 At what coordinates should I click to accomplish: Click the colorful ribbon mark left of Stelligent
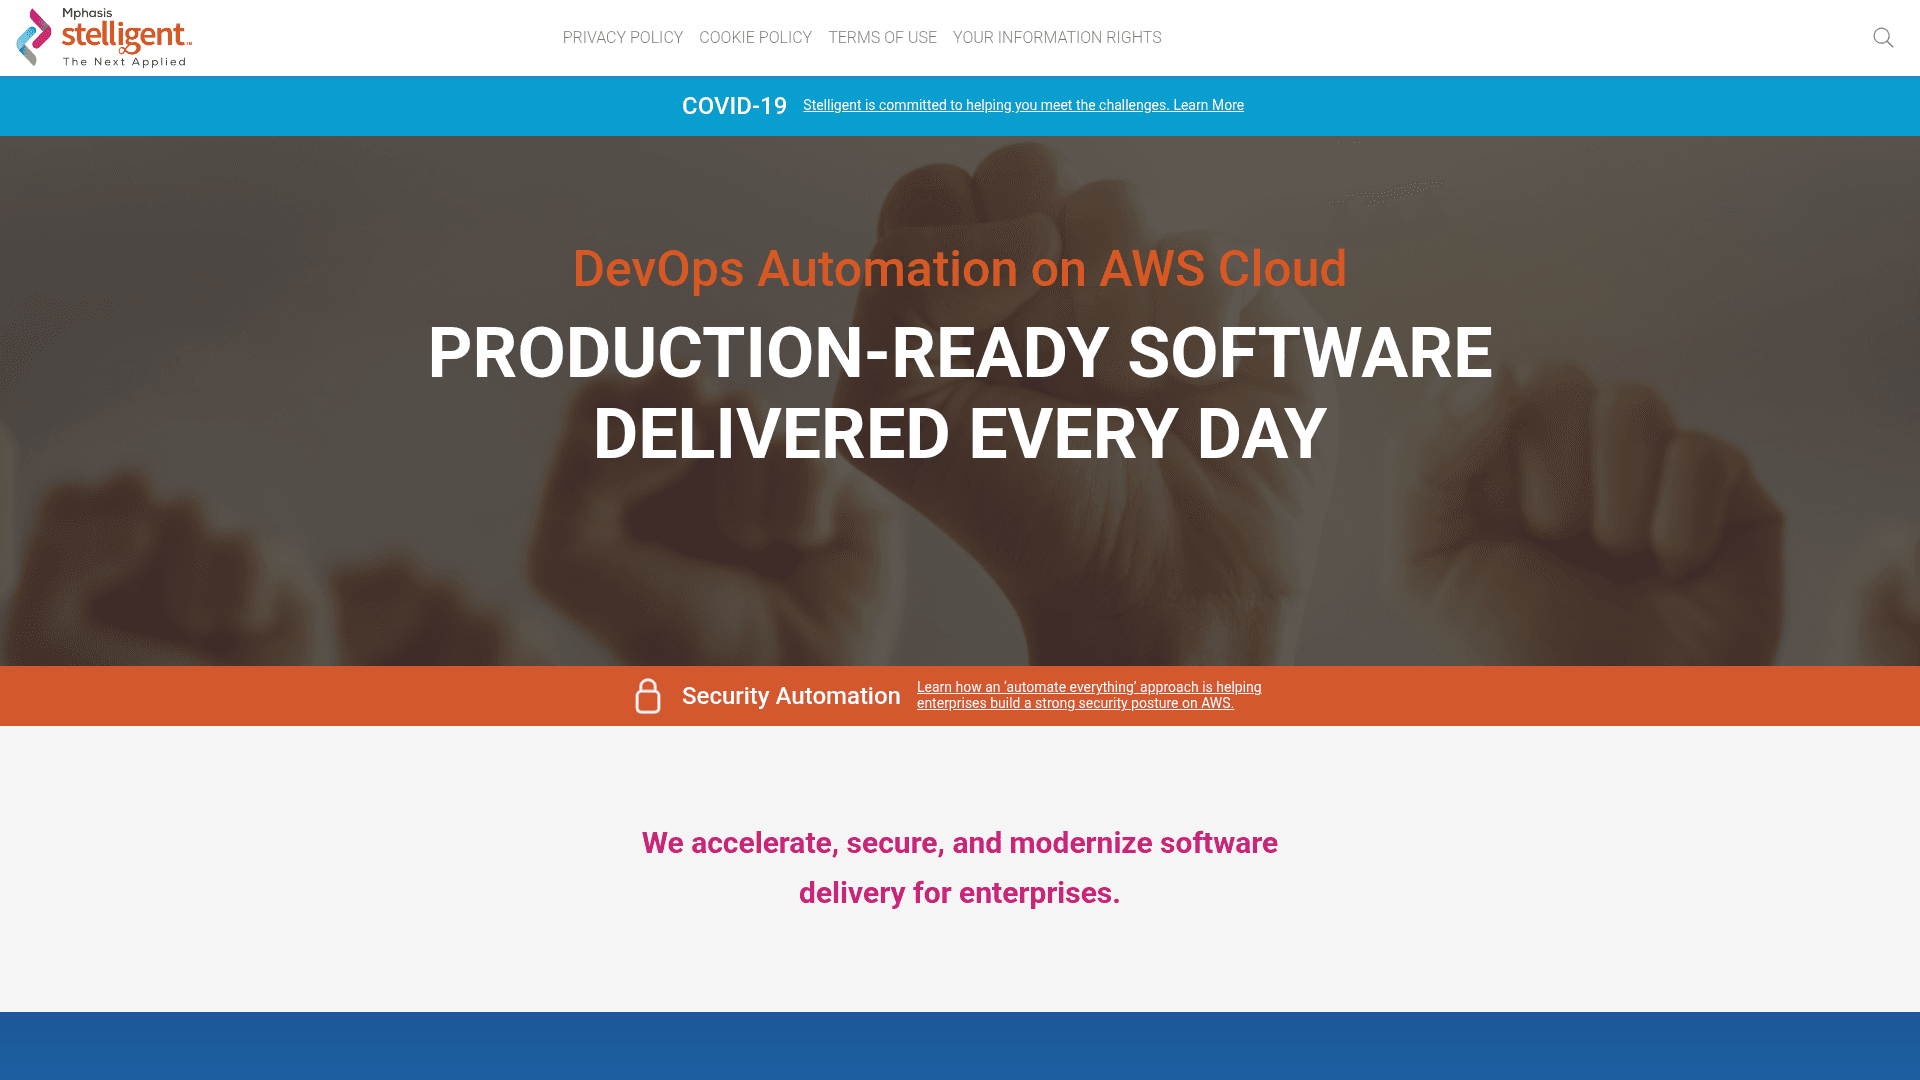tap(33, 37)
